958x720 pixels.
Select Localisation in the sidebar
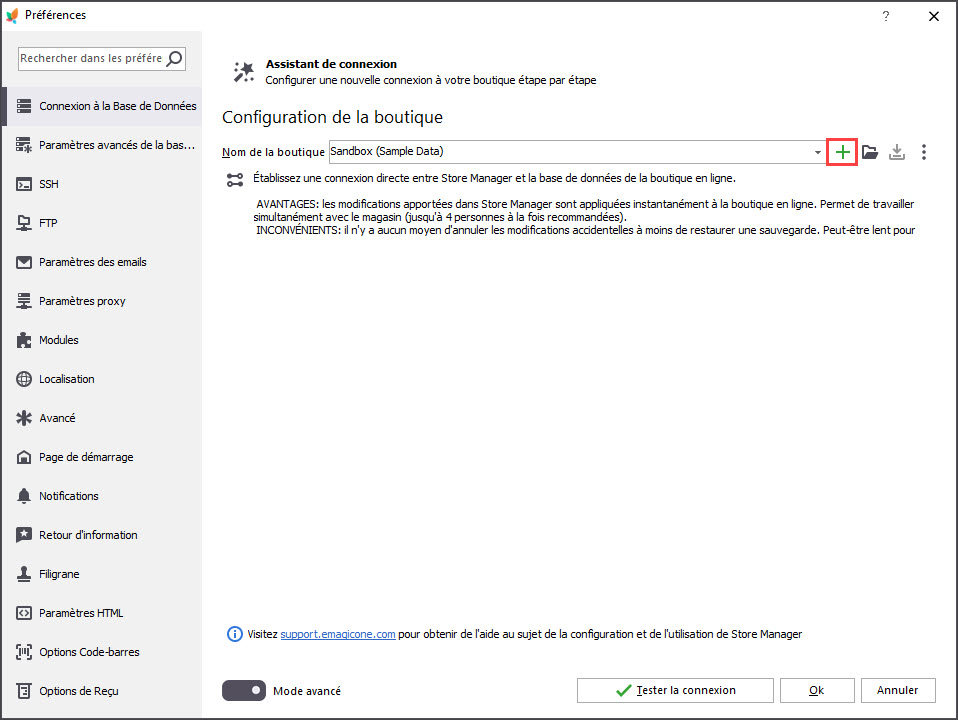click(102, 379)
